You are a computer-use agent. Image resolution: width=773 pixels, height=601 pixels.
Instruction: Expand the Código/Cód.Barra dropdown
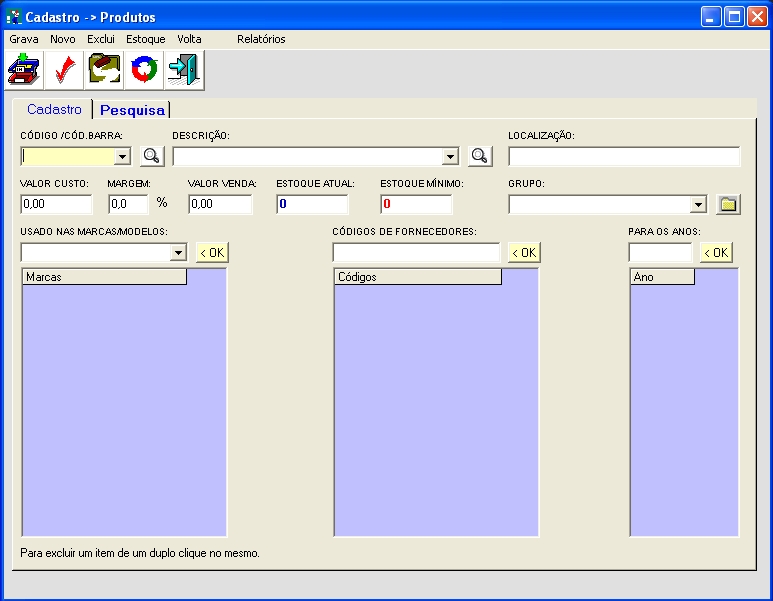(x=122, y=157)
